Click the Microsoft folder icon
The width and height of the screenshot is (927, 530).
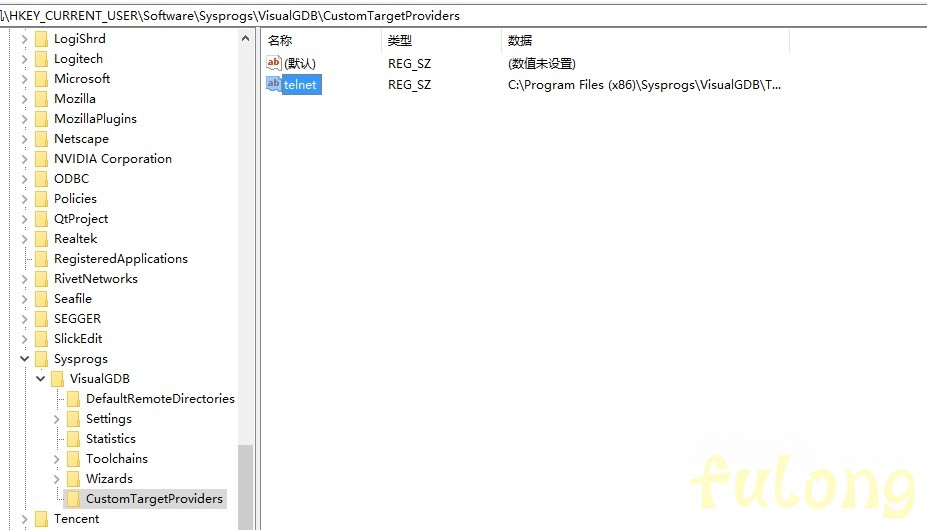(x=41, y=79)
